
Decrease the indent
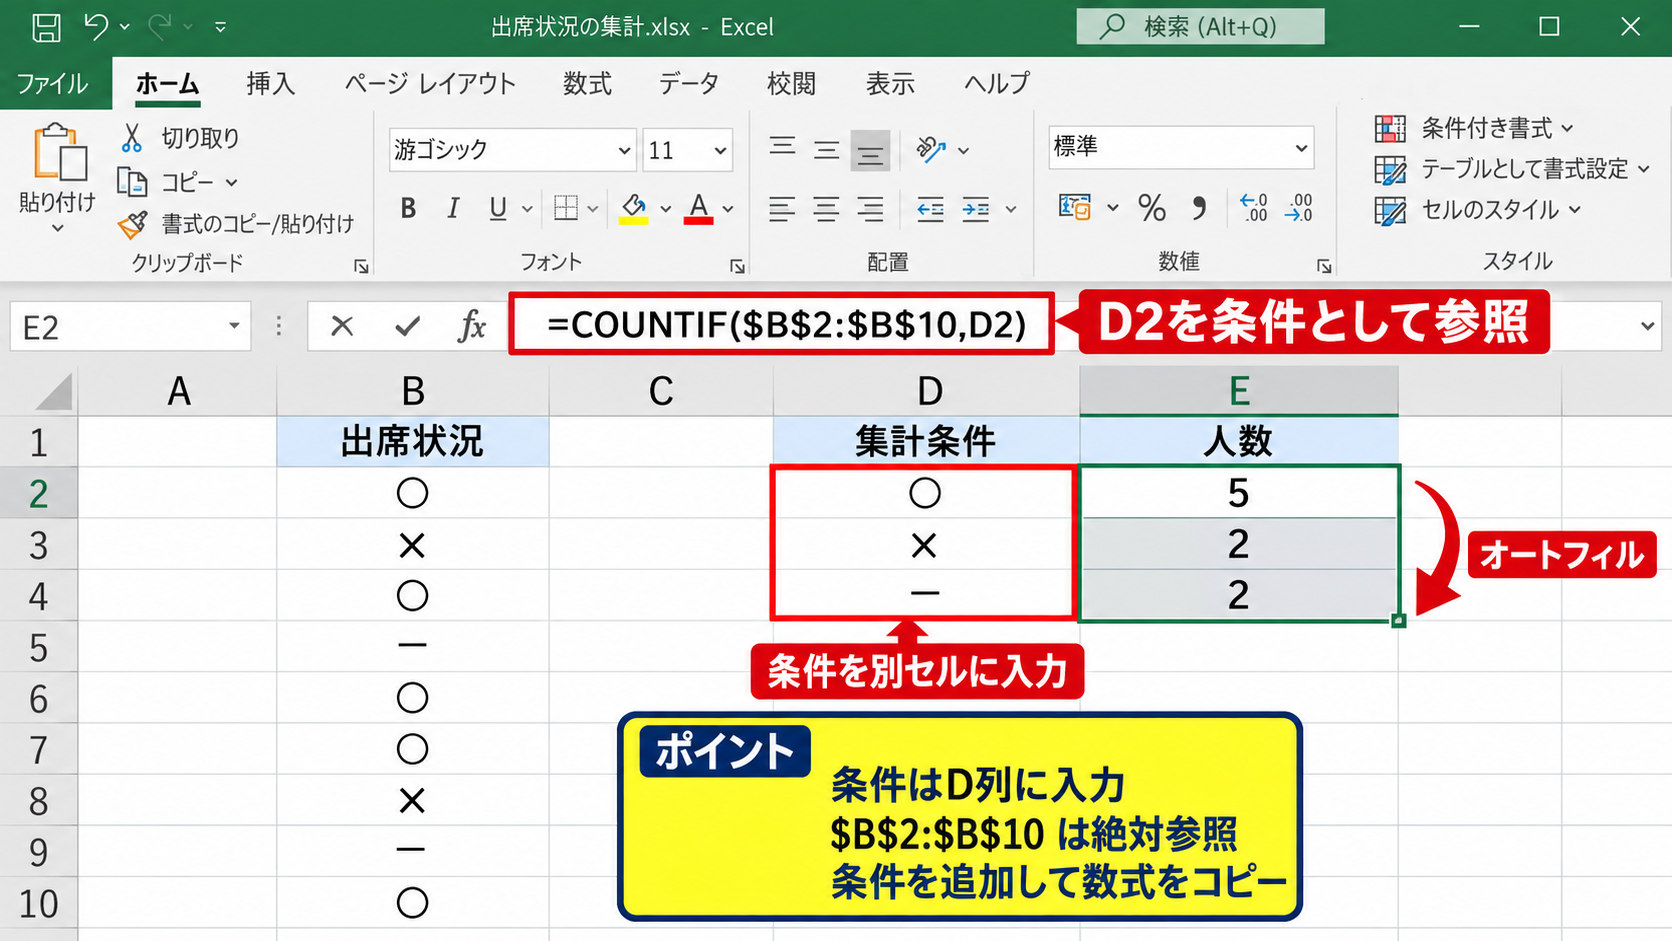click(930, 209)
